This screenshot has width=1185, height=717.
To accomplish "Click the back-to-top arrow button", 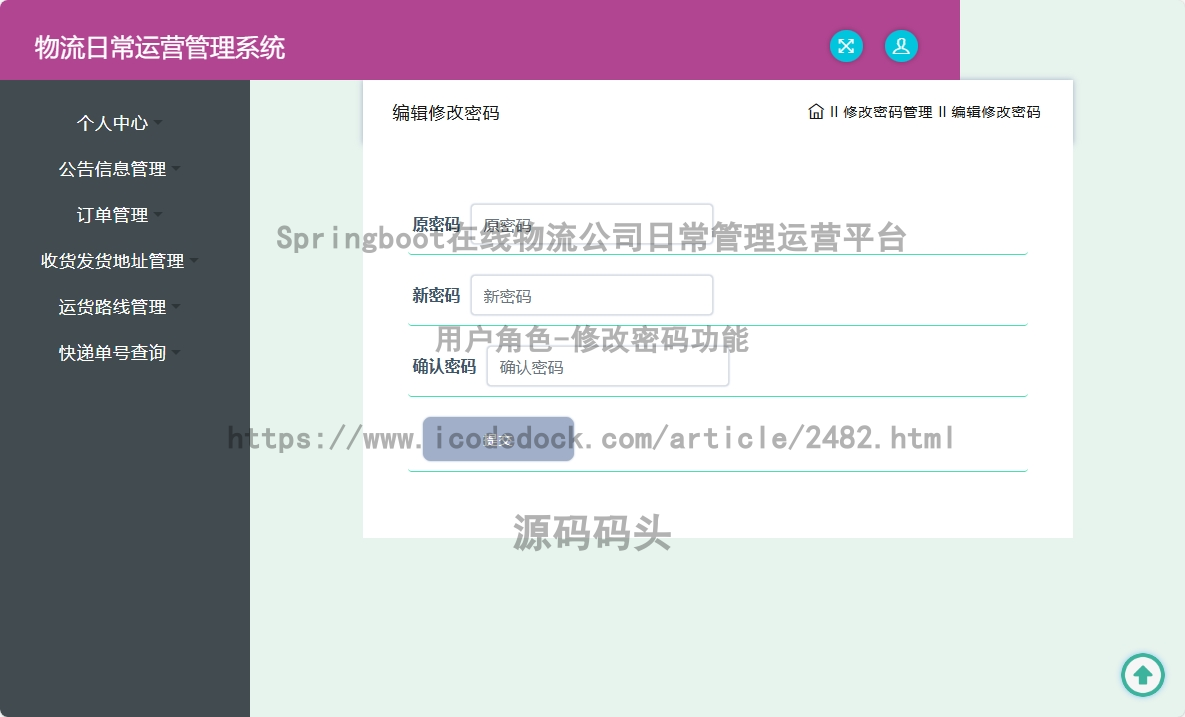I will (x=1143, y=675).
